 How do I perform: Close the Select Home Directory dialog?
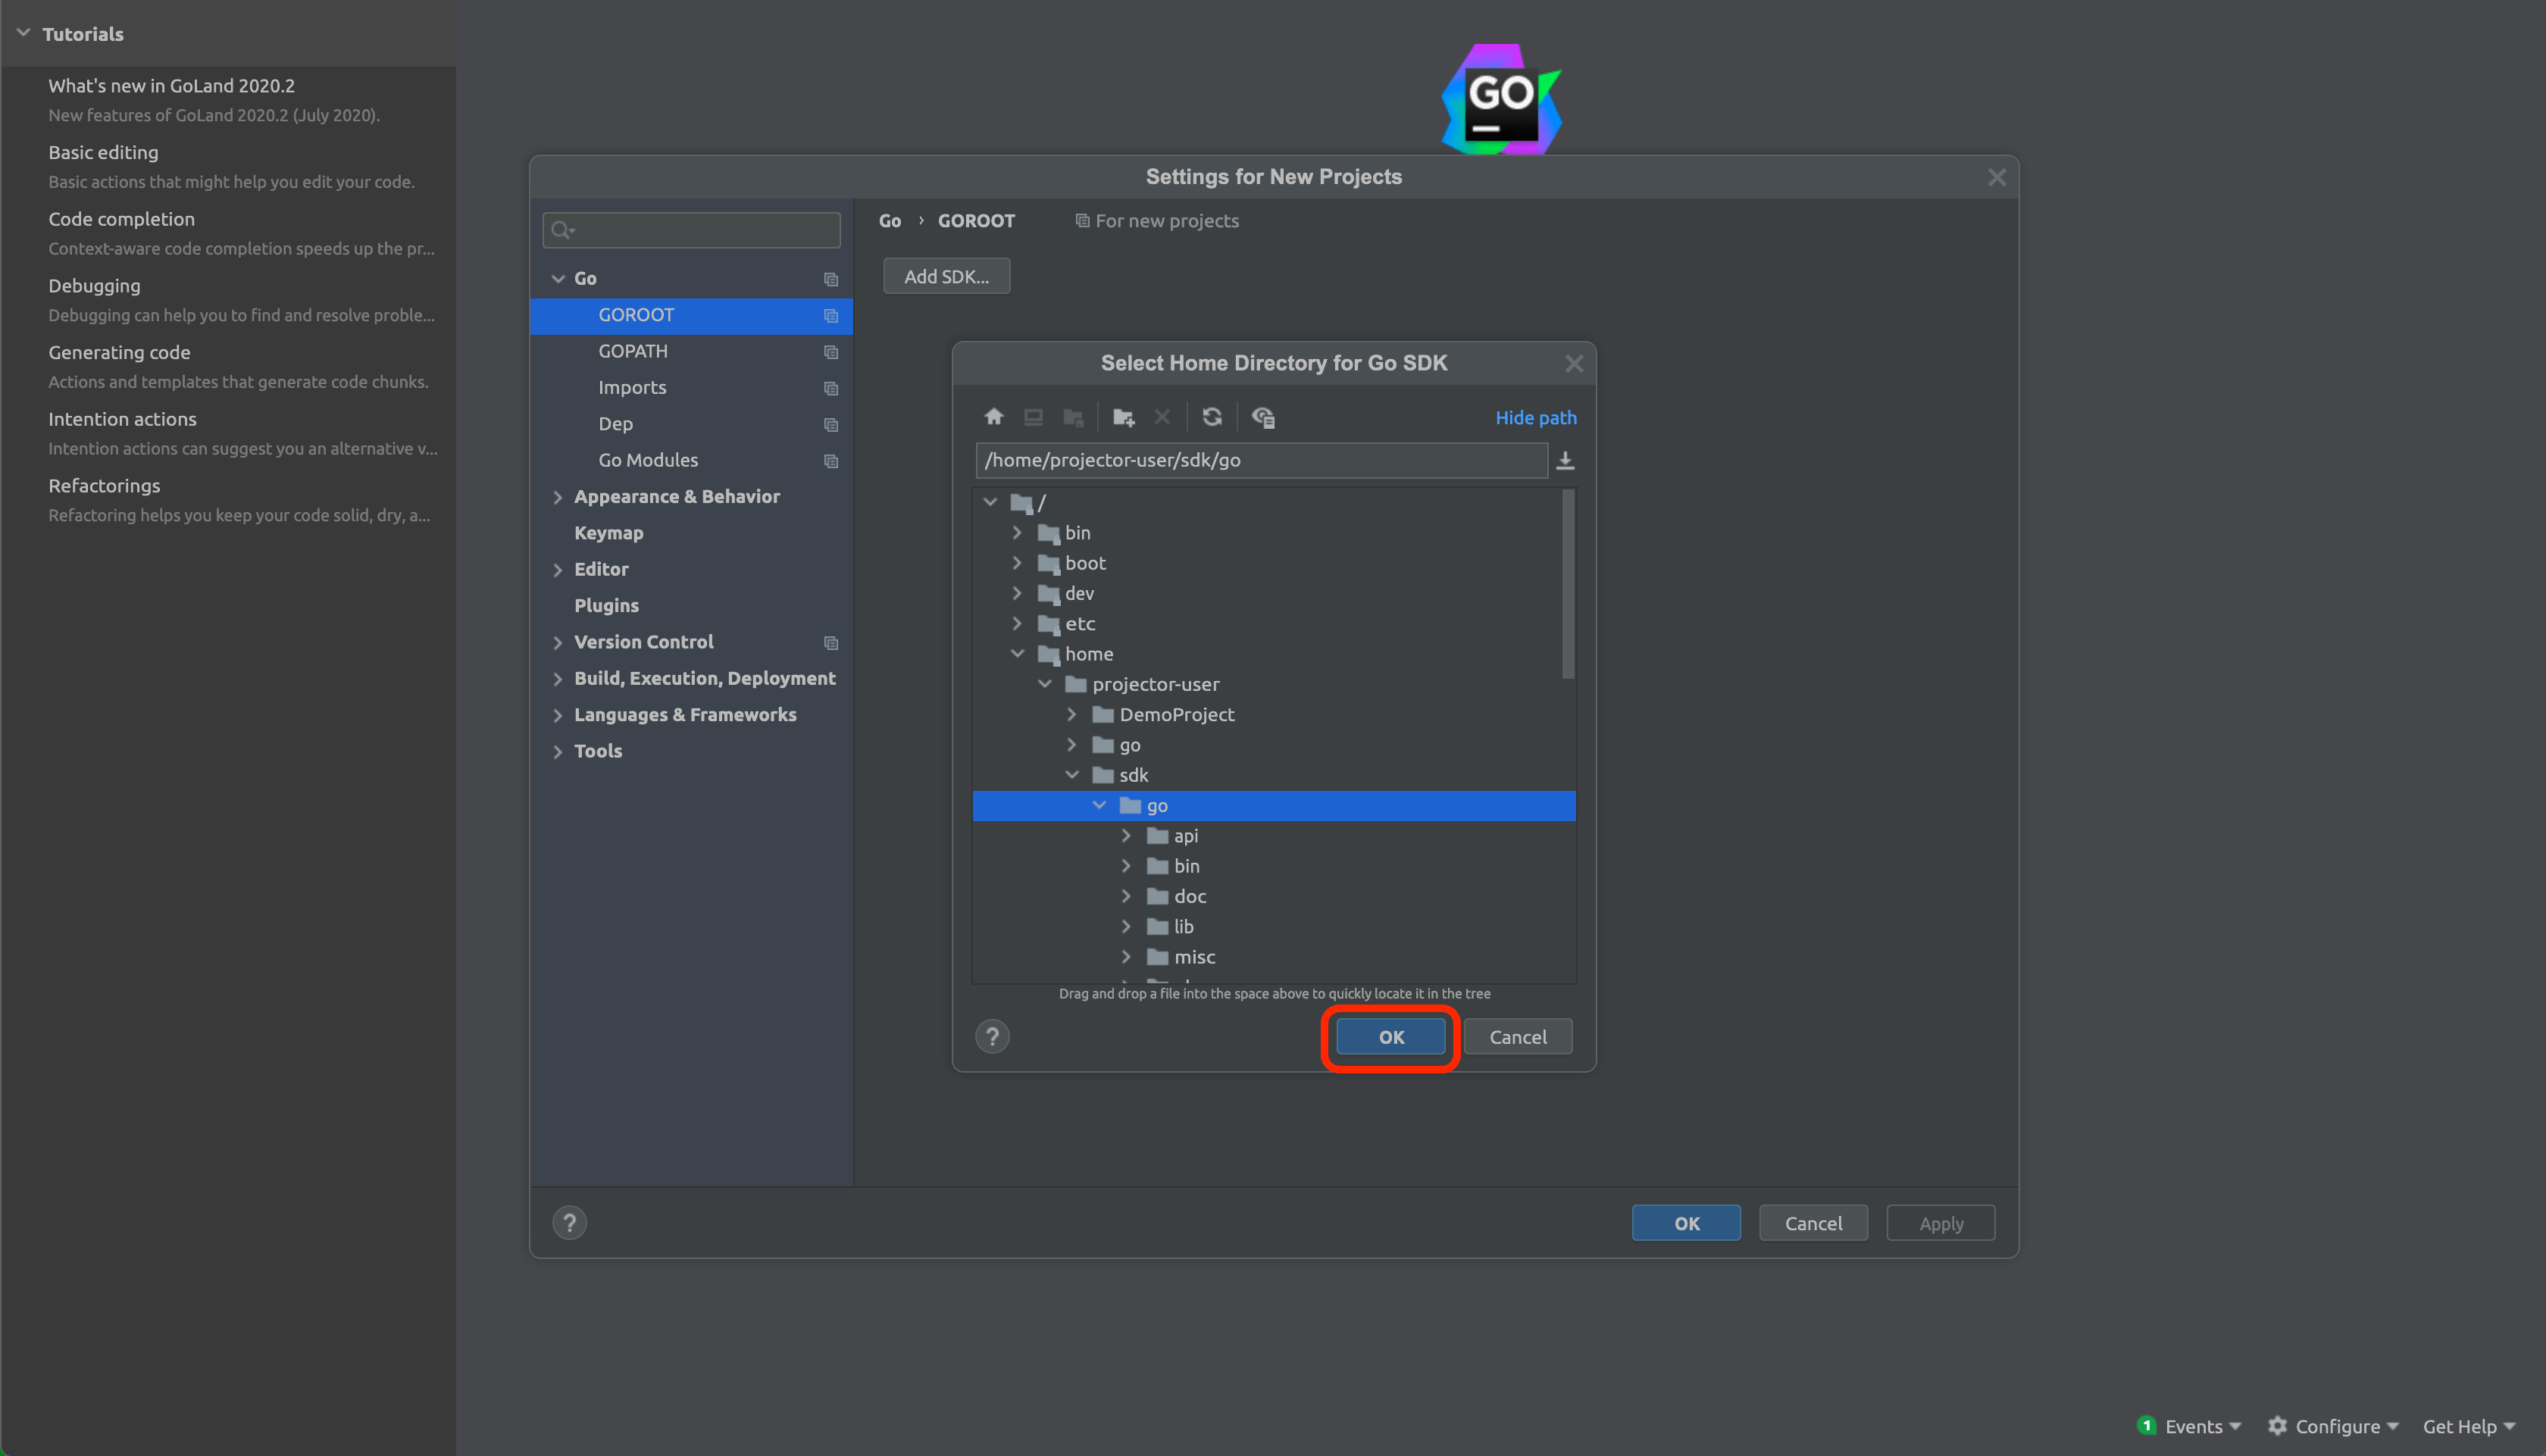1574,363
